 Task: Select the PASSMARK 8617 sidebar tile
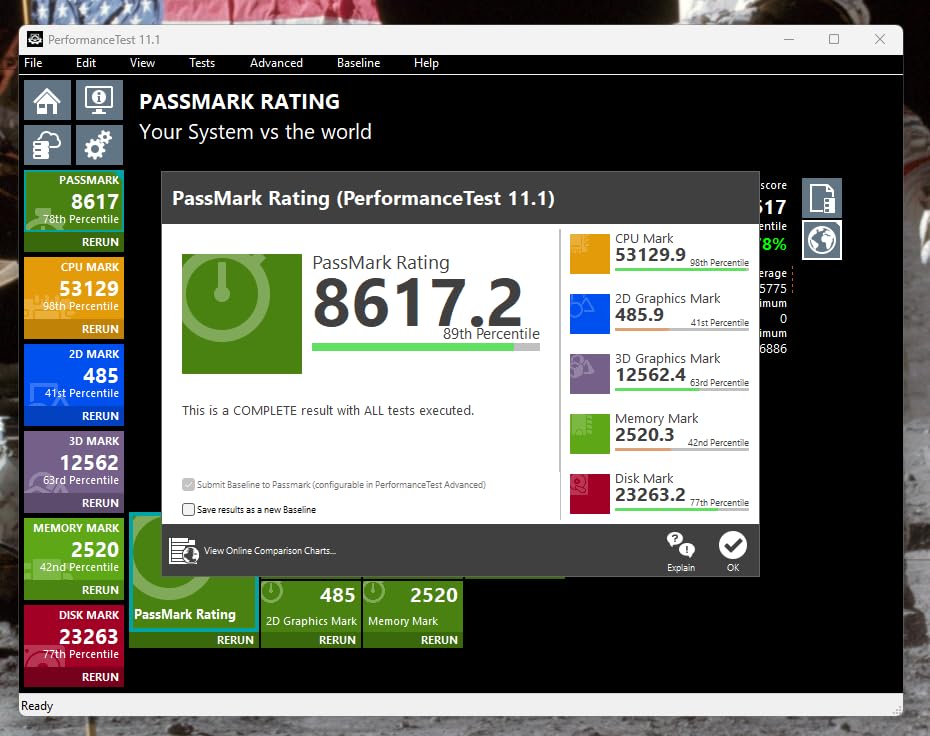click(74, 202)
